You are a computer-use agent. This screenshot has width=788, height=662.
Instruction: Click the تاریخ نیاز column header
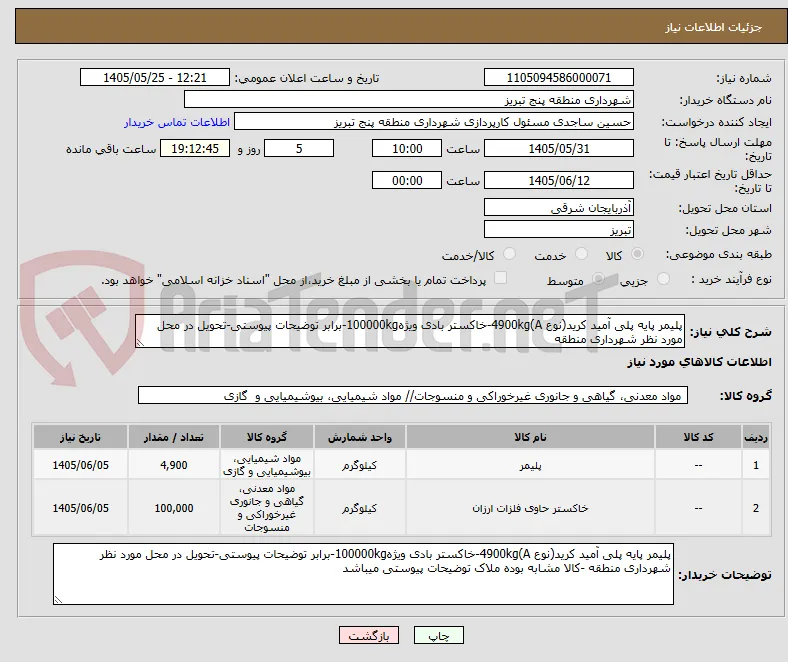click(x=80, y=437)
